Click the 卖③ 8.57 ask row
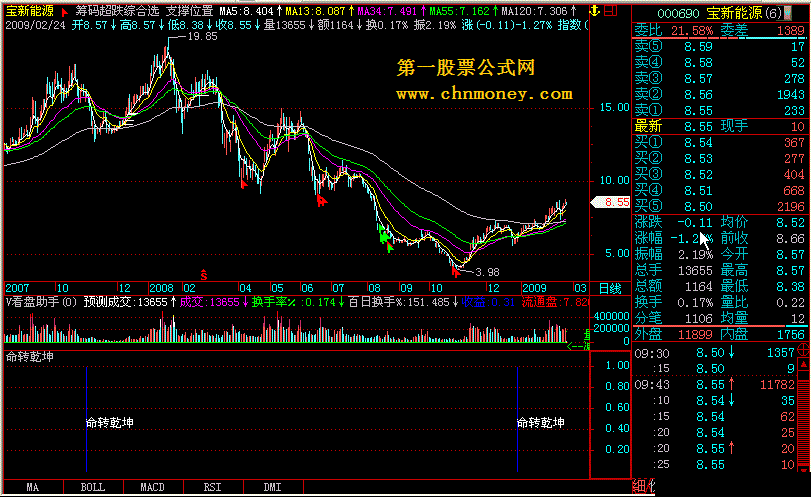The height and width of the screenshot is (497, 811). tap(719, 79)
